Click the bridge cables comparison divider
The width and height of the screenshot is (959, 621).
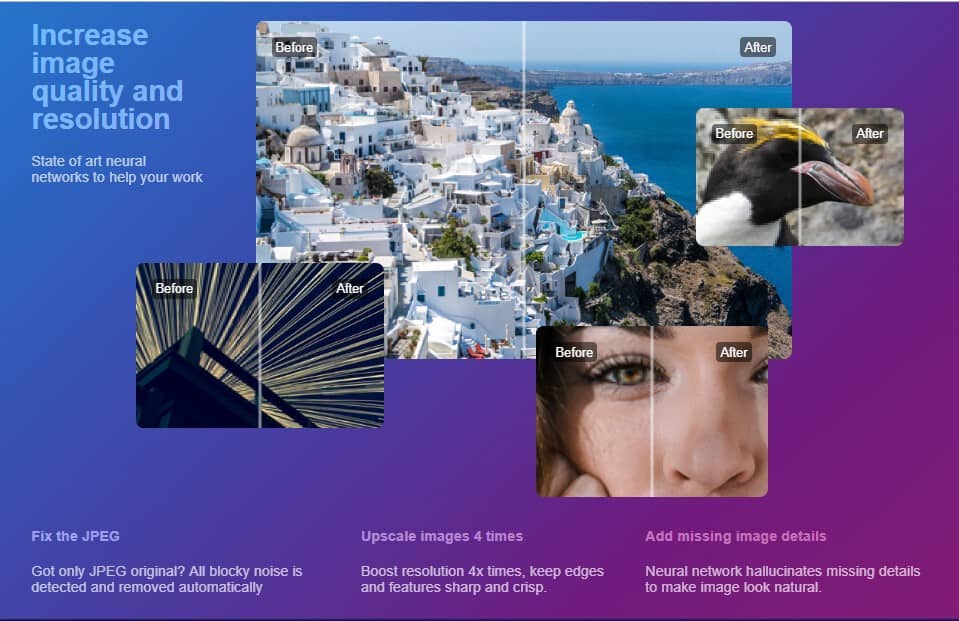click(260, 345)
